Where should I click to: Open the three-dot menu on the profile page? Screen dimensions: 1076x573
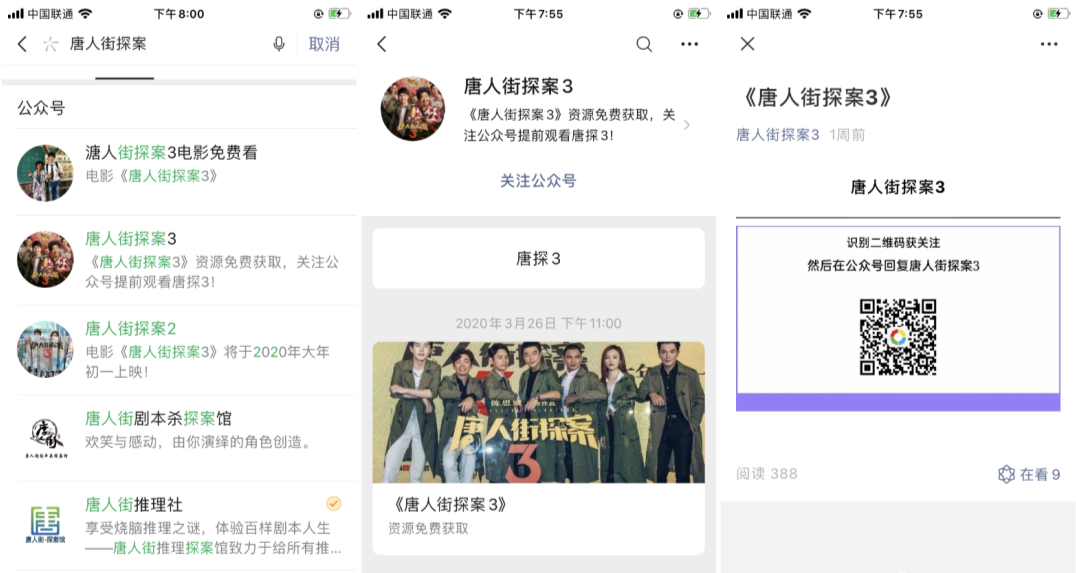tap(689, 45)
